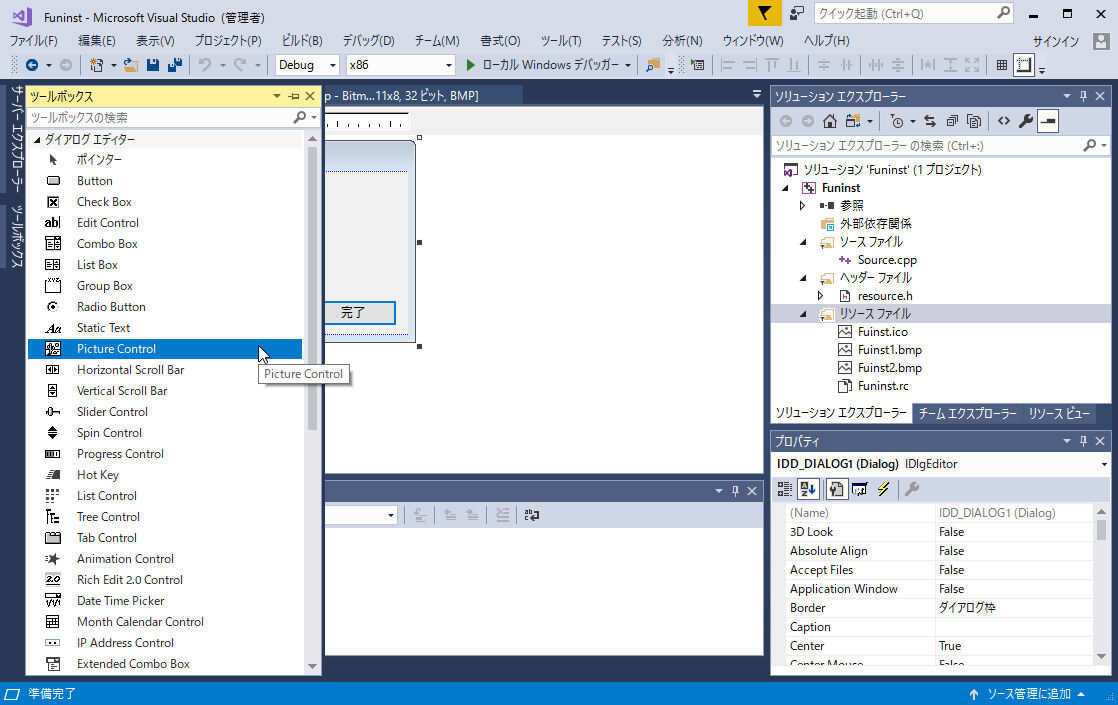This screenshot has width=1118, height=705.
Task: Click the Events lightning icon in Properties
Action: 883,489
